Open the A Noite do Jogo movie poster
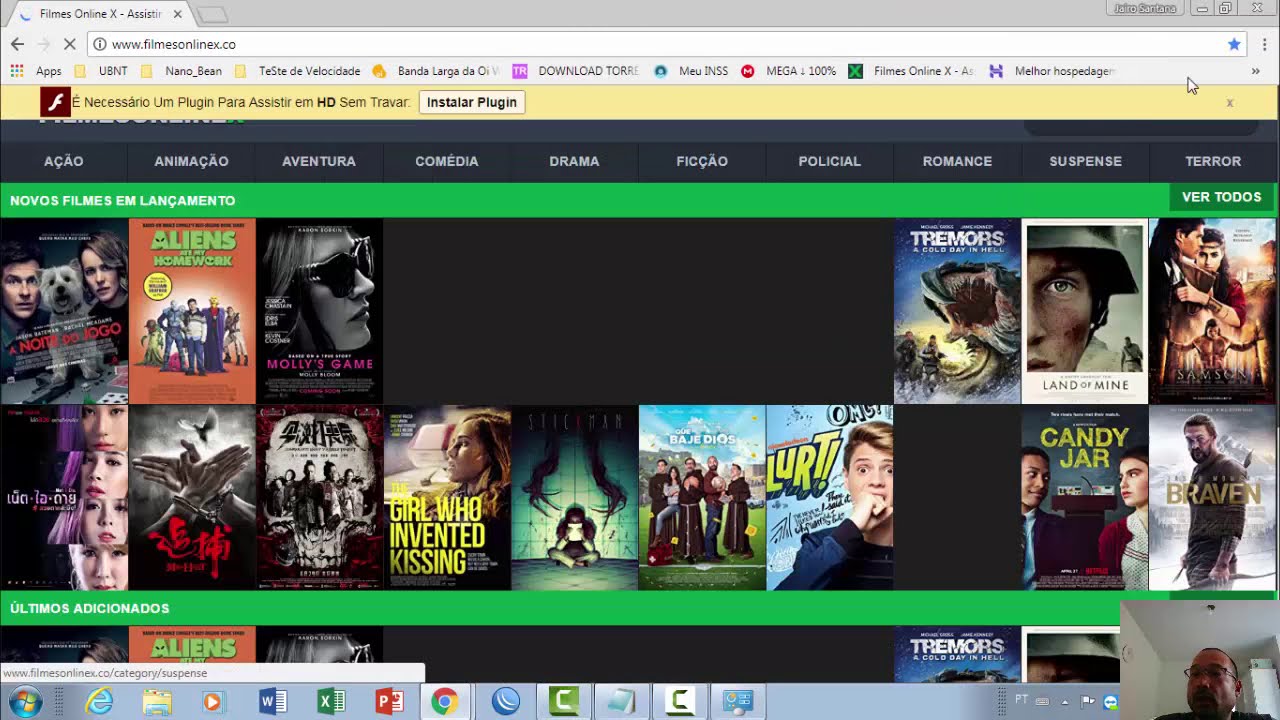Image resolution: width=1280 pixels, height=720 pixels. [64, 311]
